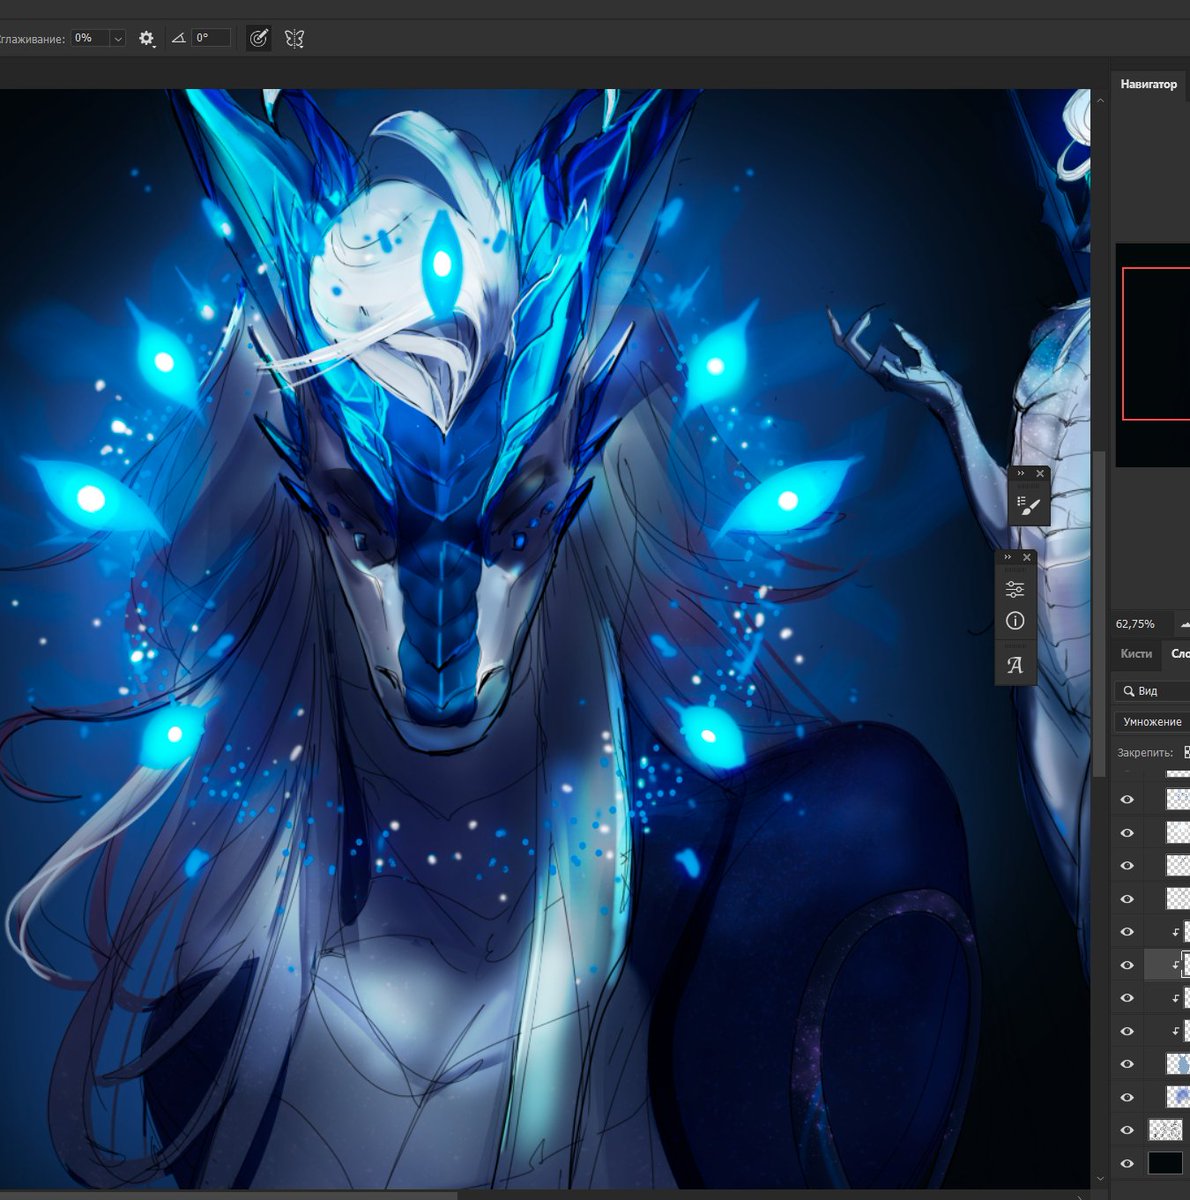Select the blue blotch layer thumbnail
The image size is (1190, 1200).
[x=1178, y=1097]
